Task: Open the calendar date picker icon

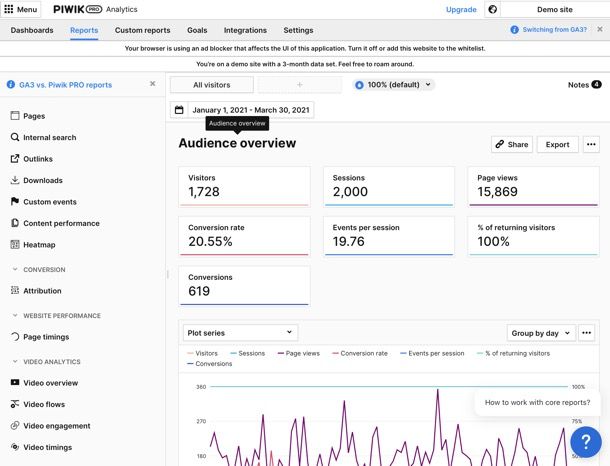Action: (x=179, y=110)
